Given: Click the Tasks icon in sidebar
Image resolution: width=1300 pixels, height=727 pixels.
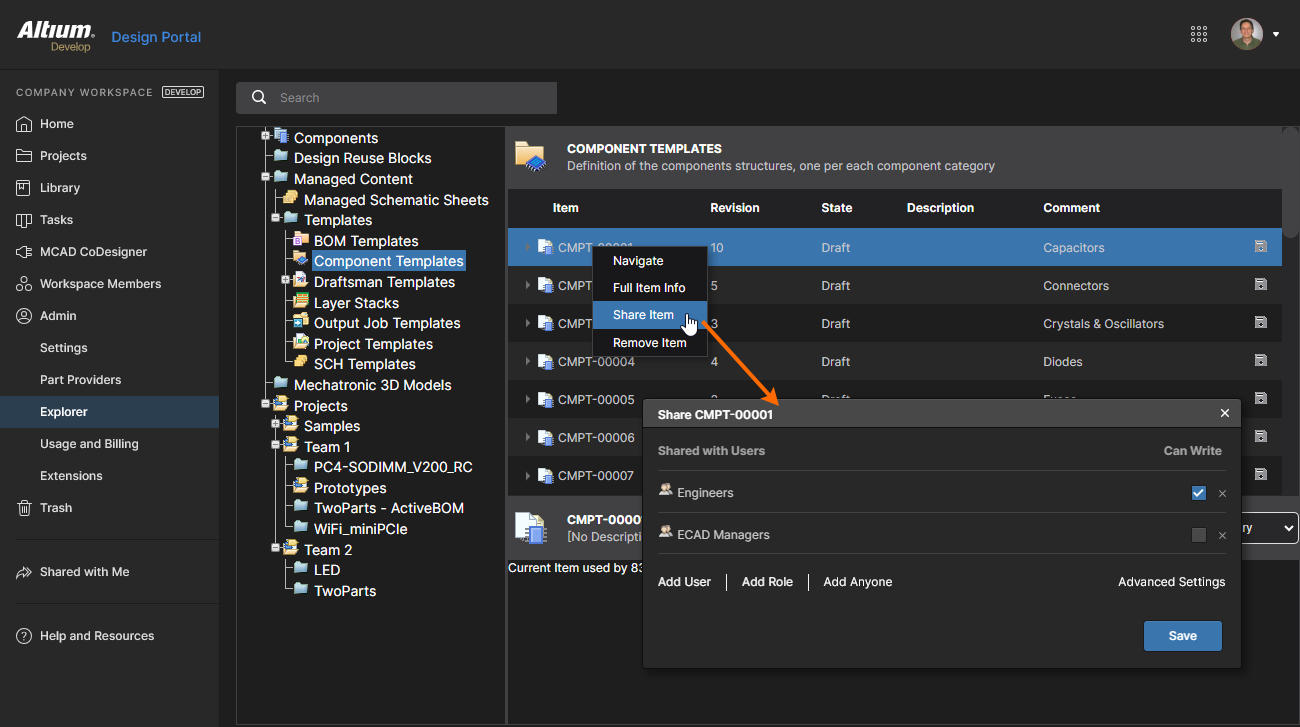Looking at the screenshot, I should (24, 220).
